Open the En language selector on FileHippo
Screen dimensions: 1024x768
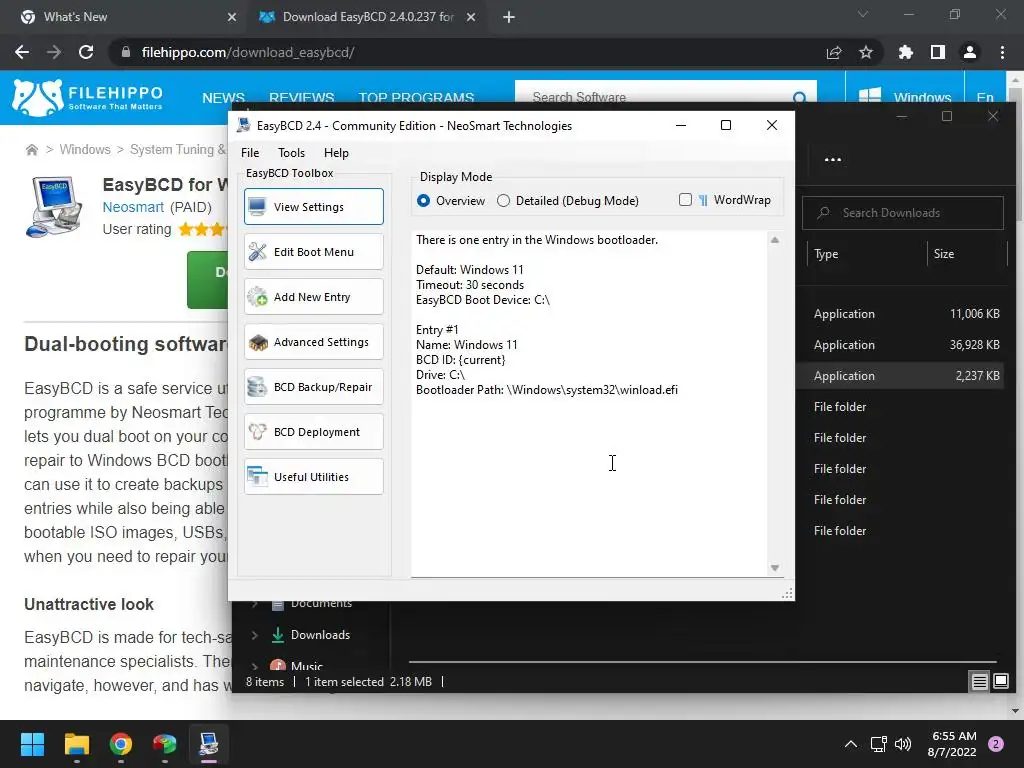pyautogui.click(x=985, y=97)
